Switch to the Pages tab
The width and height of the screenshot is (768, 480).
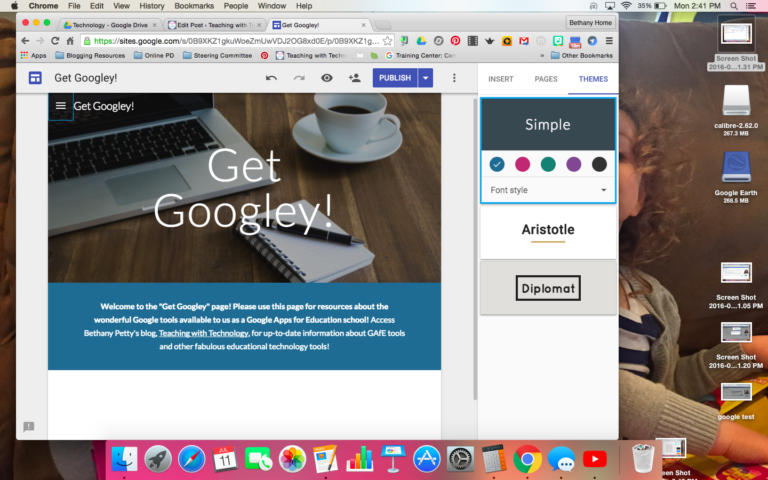546,79
